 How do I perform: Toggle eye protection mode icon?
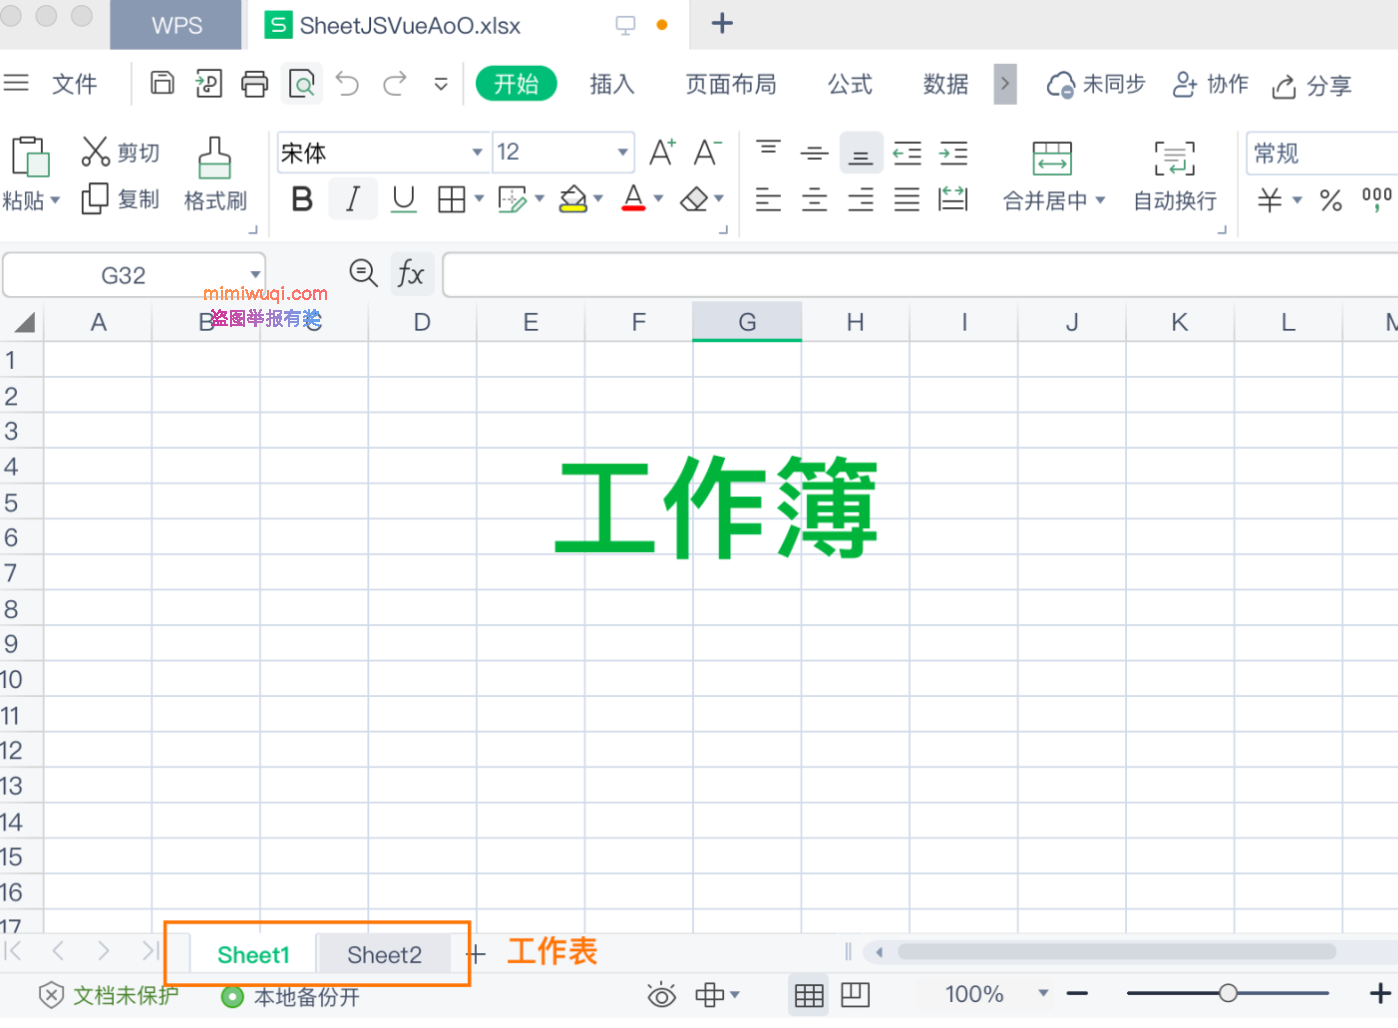coord(661,994)
